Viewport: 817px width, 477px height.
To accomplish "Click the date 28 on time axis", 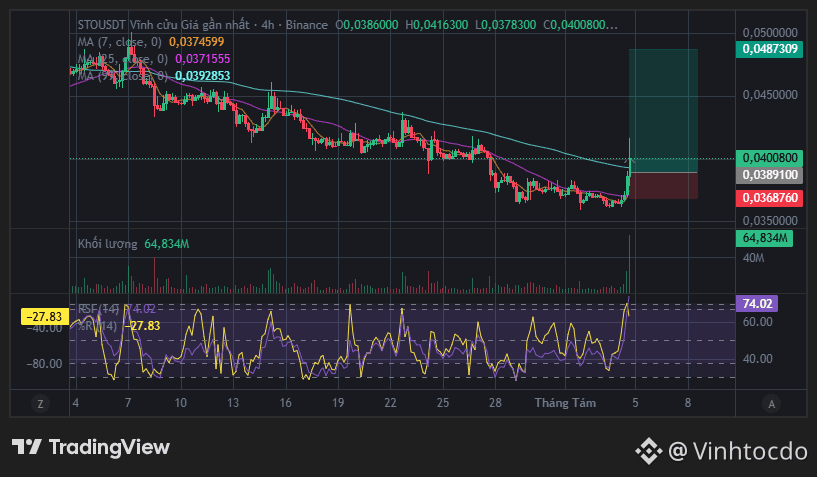I will tap(495, 403).
